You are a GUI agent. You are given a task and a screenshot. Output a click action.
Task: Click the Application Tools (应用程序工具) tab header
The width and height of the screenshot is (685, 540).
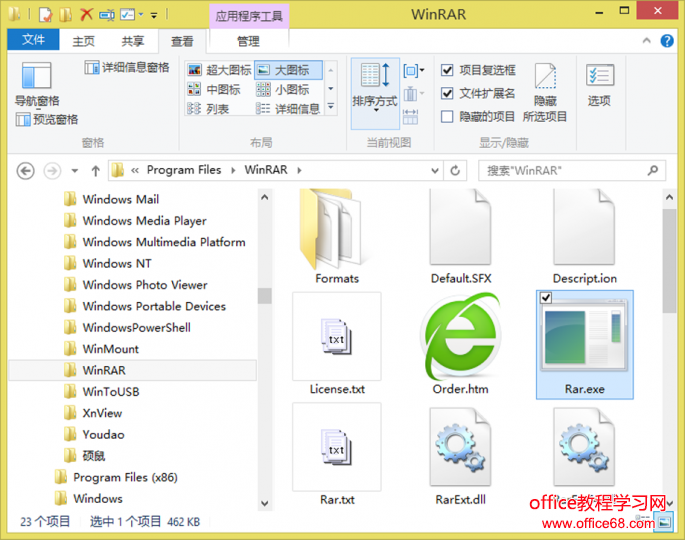(x=249, y=16)
